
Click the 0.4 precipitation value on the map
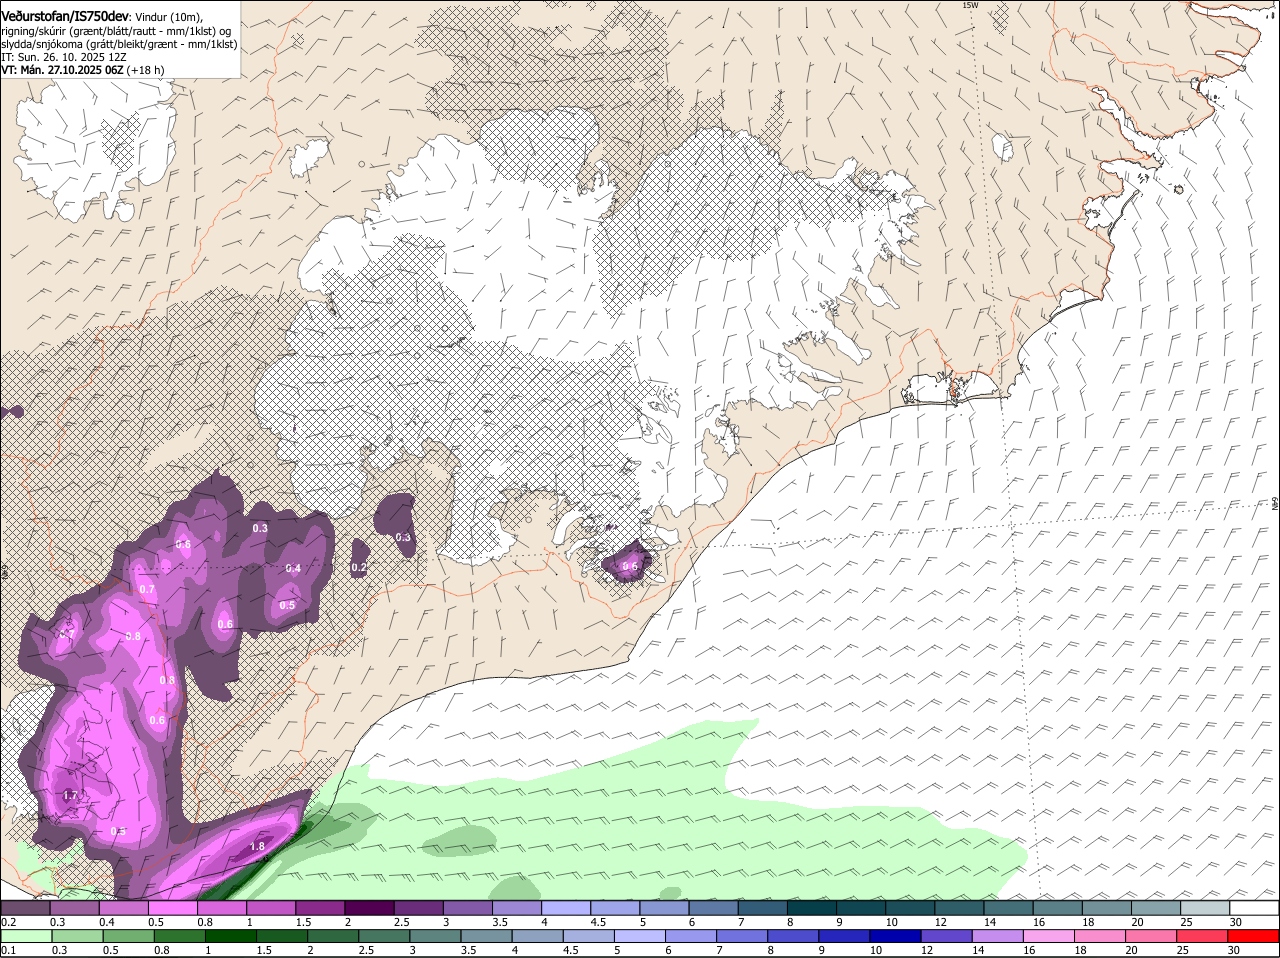(293, 568)
